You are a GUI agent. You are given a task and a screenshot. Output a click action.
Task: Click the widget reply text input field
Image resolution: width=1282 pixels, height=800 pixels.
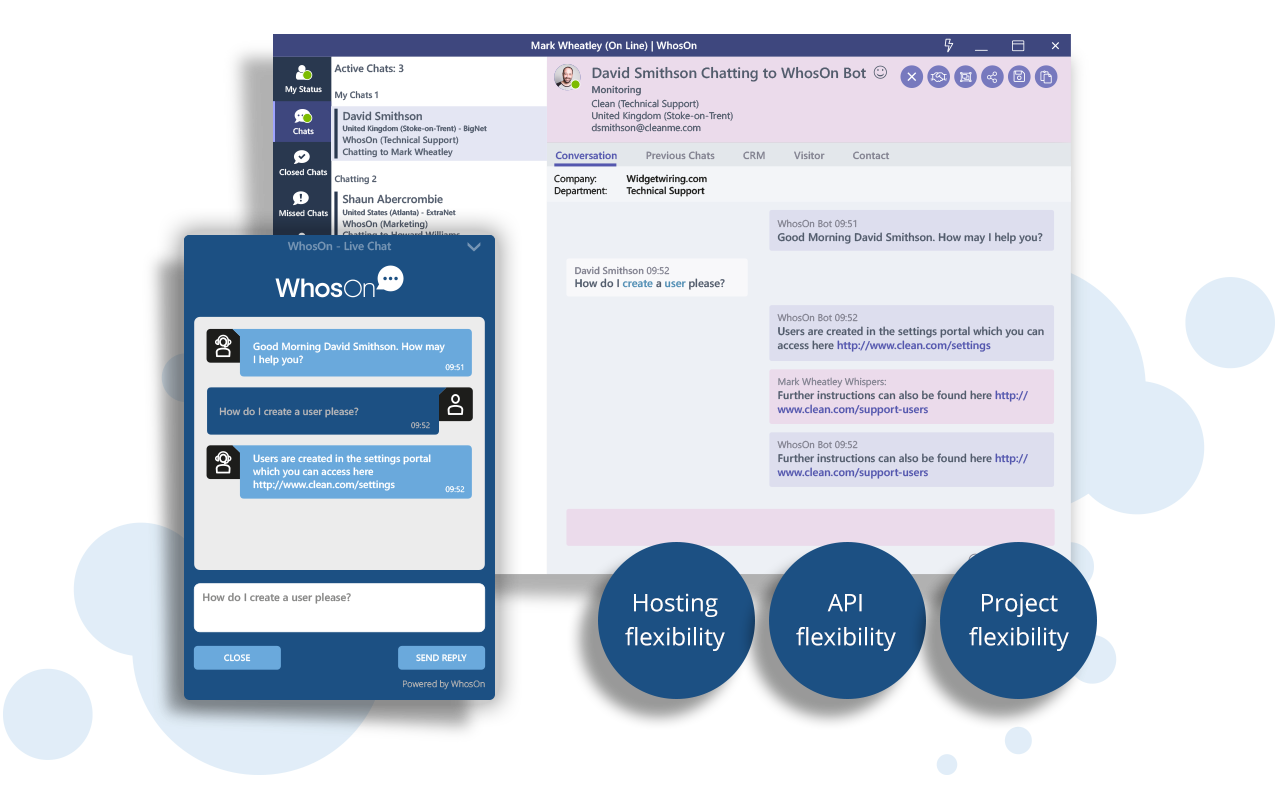coord(339,608)
